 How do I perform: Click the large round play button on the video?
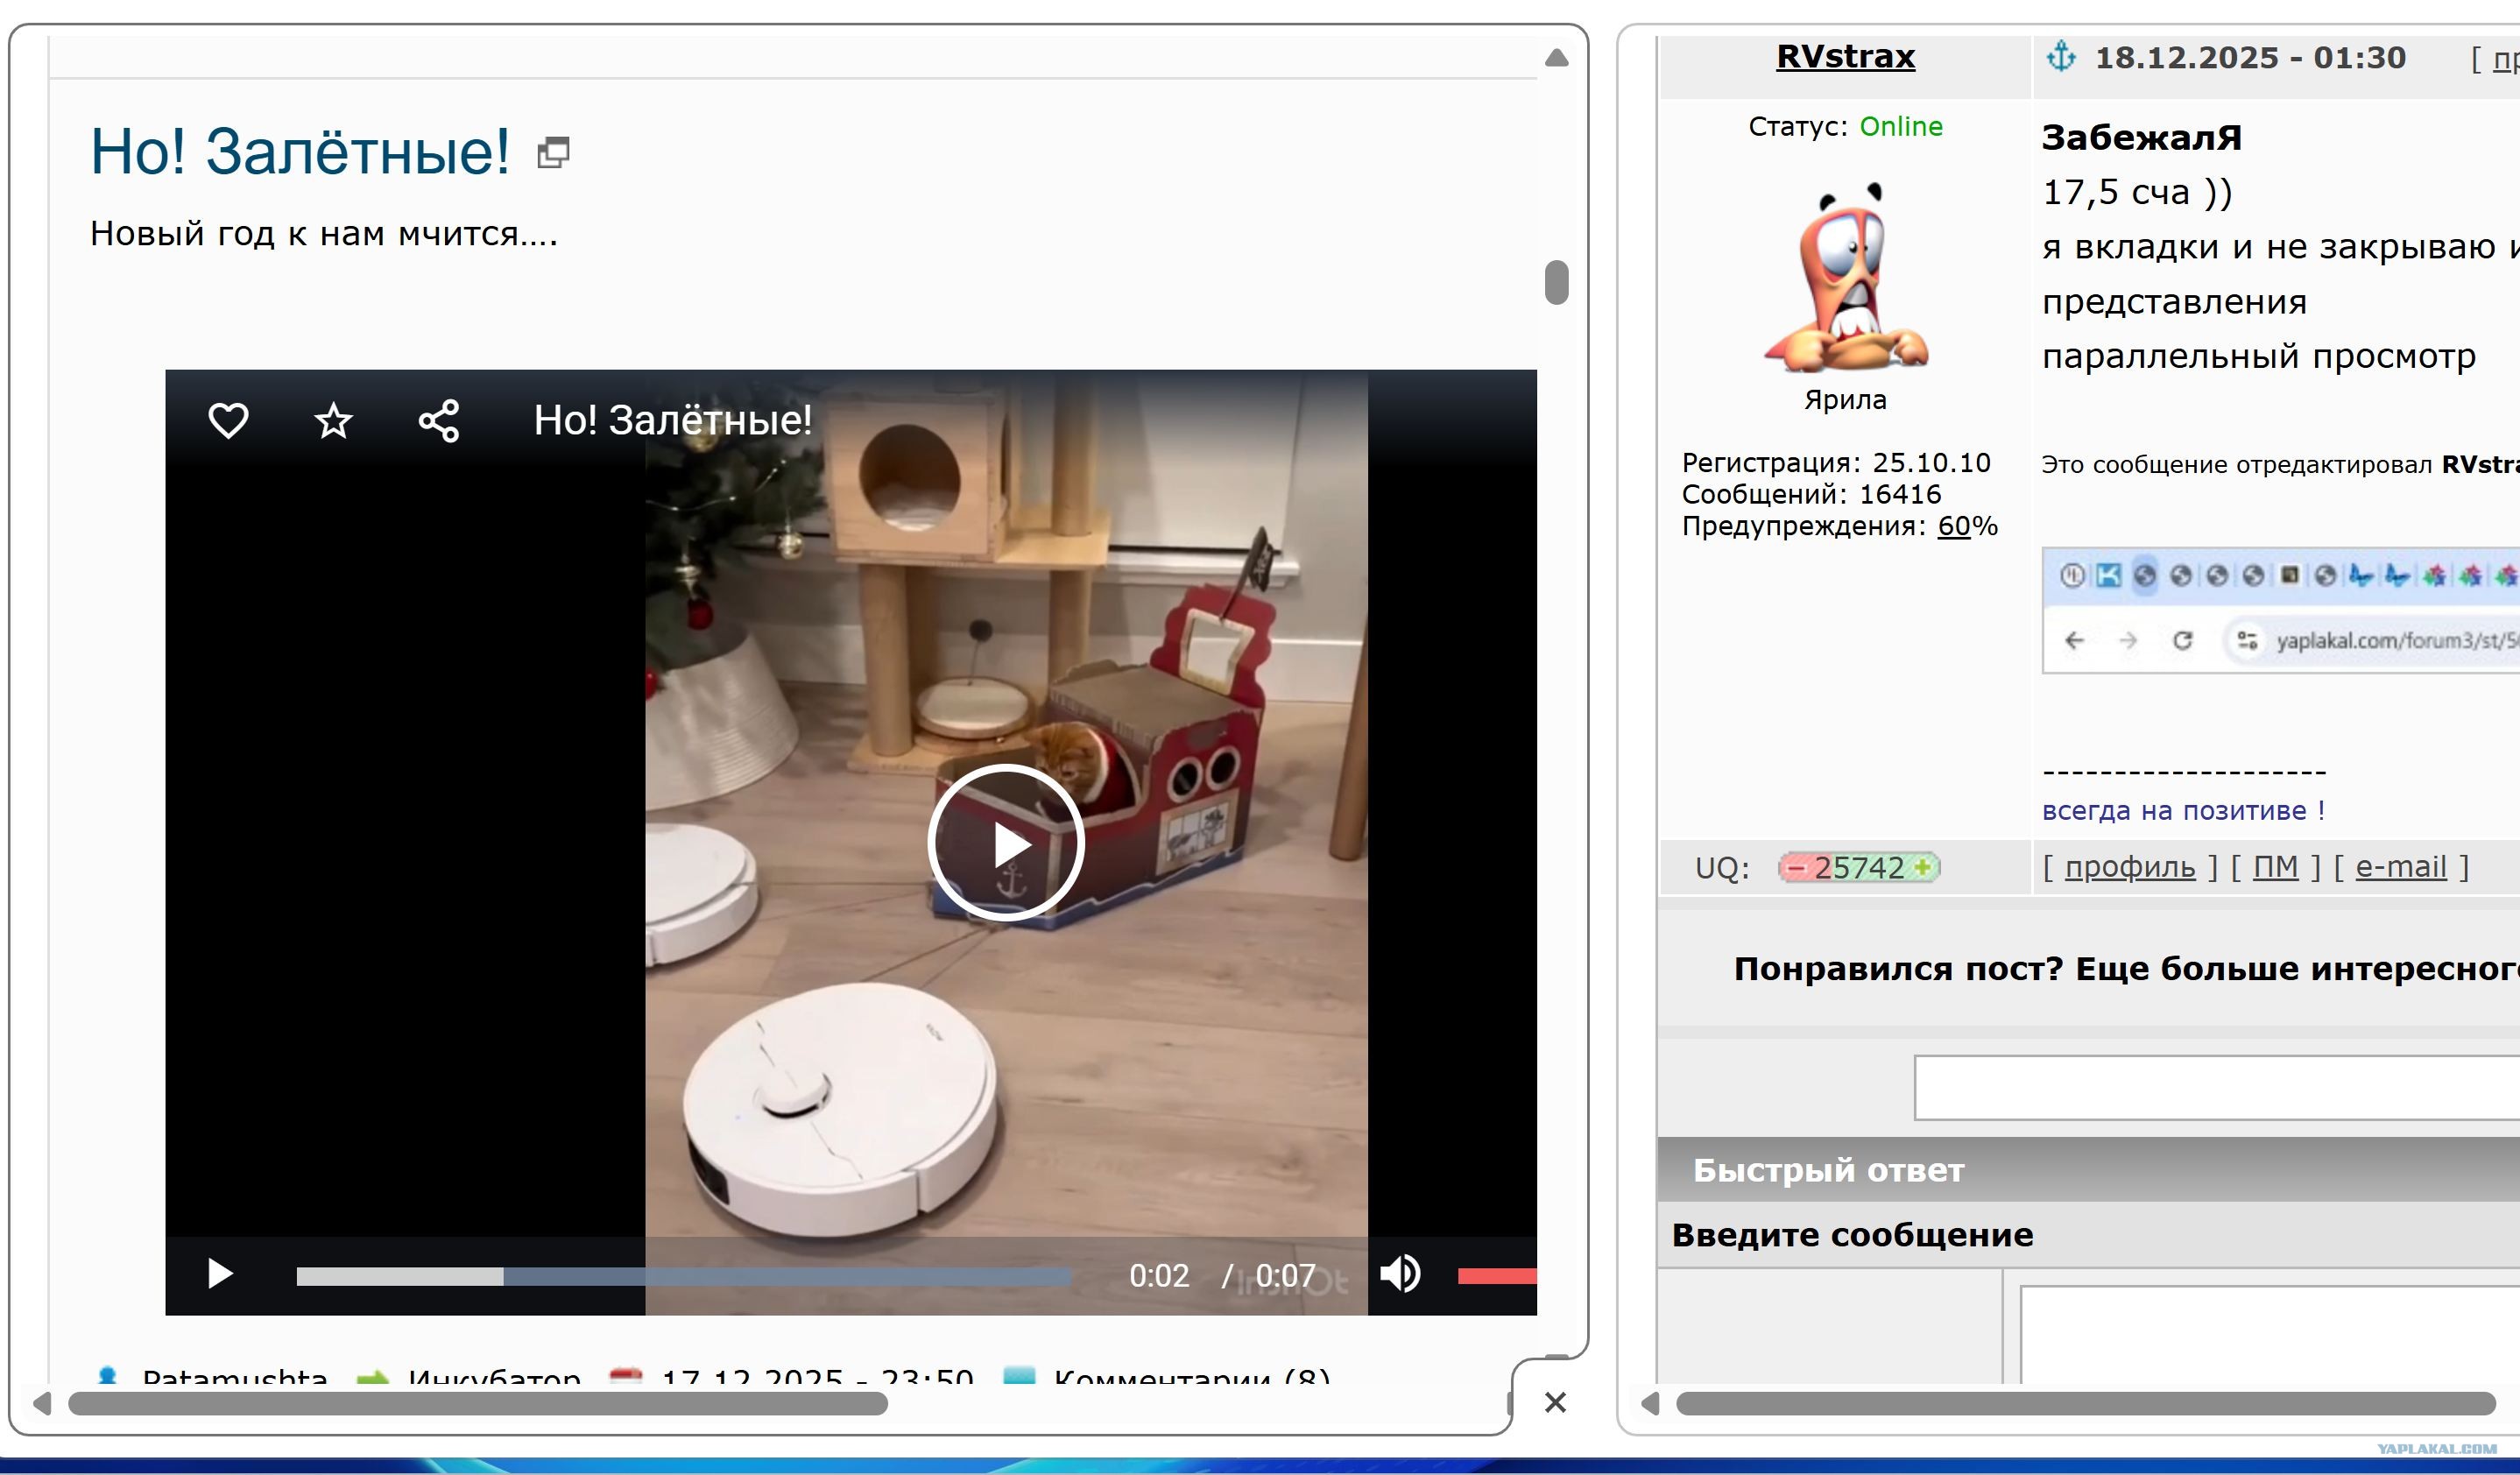point(1006,843)
